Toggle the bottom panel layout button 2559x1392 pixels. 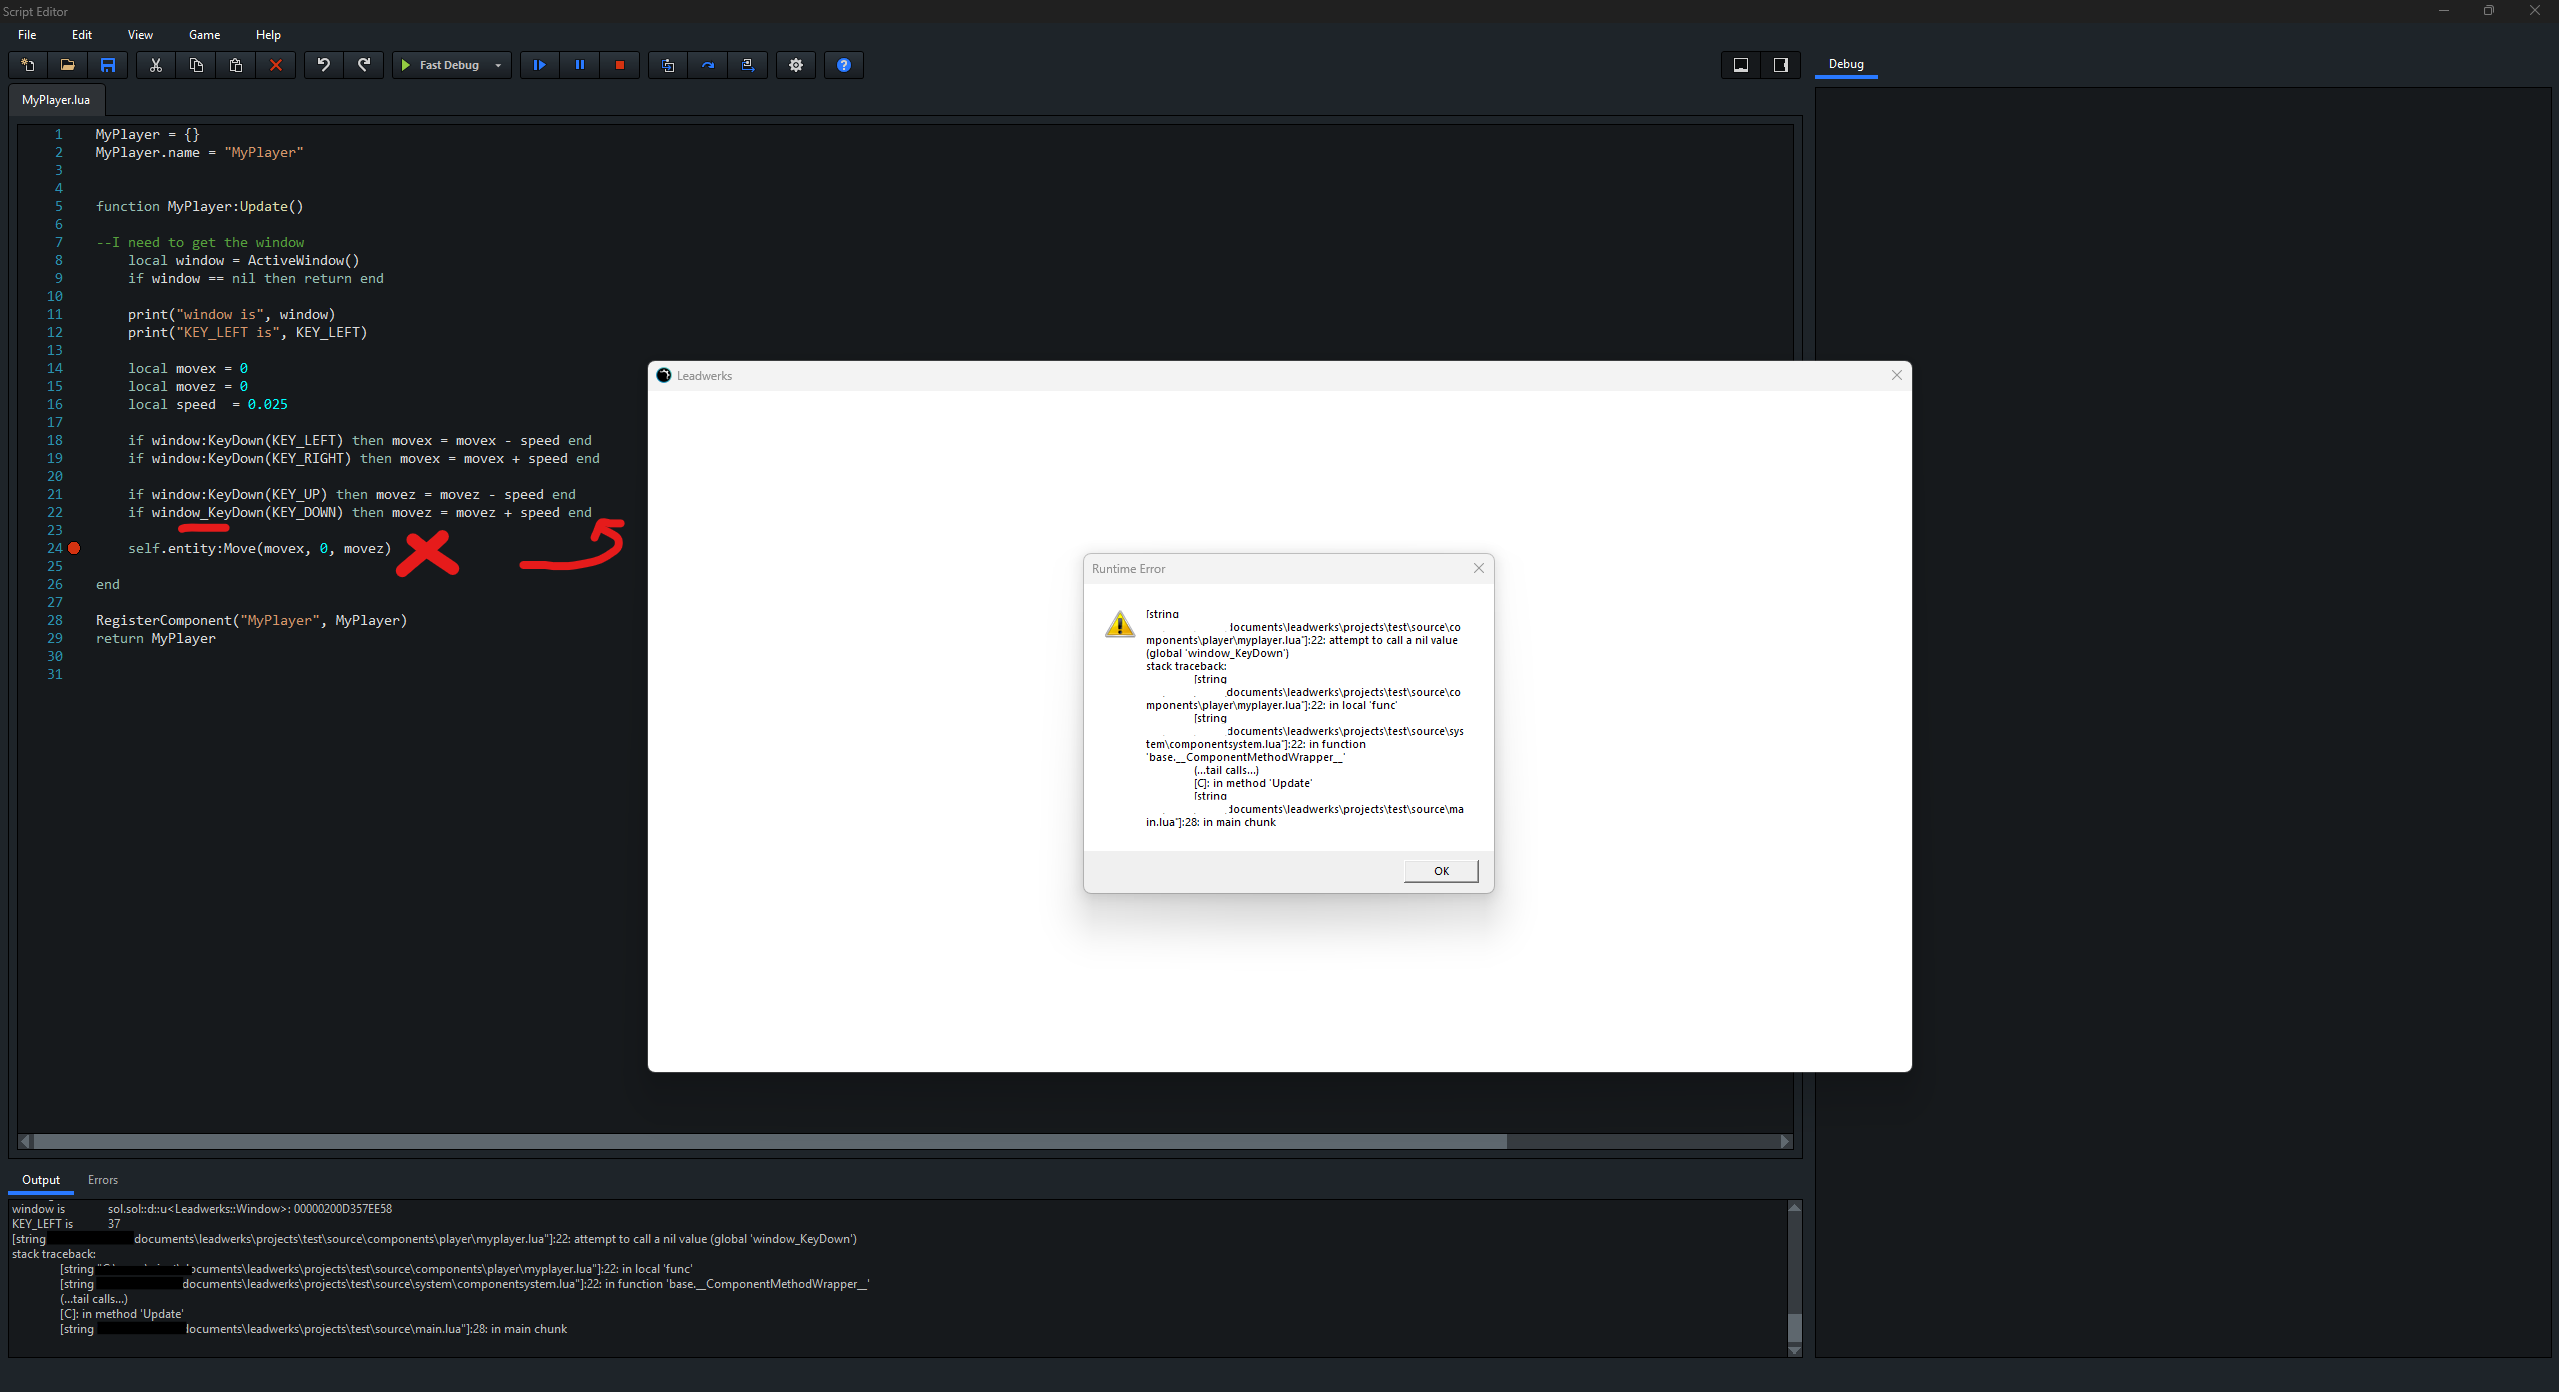[x=1741, y=65]
